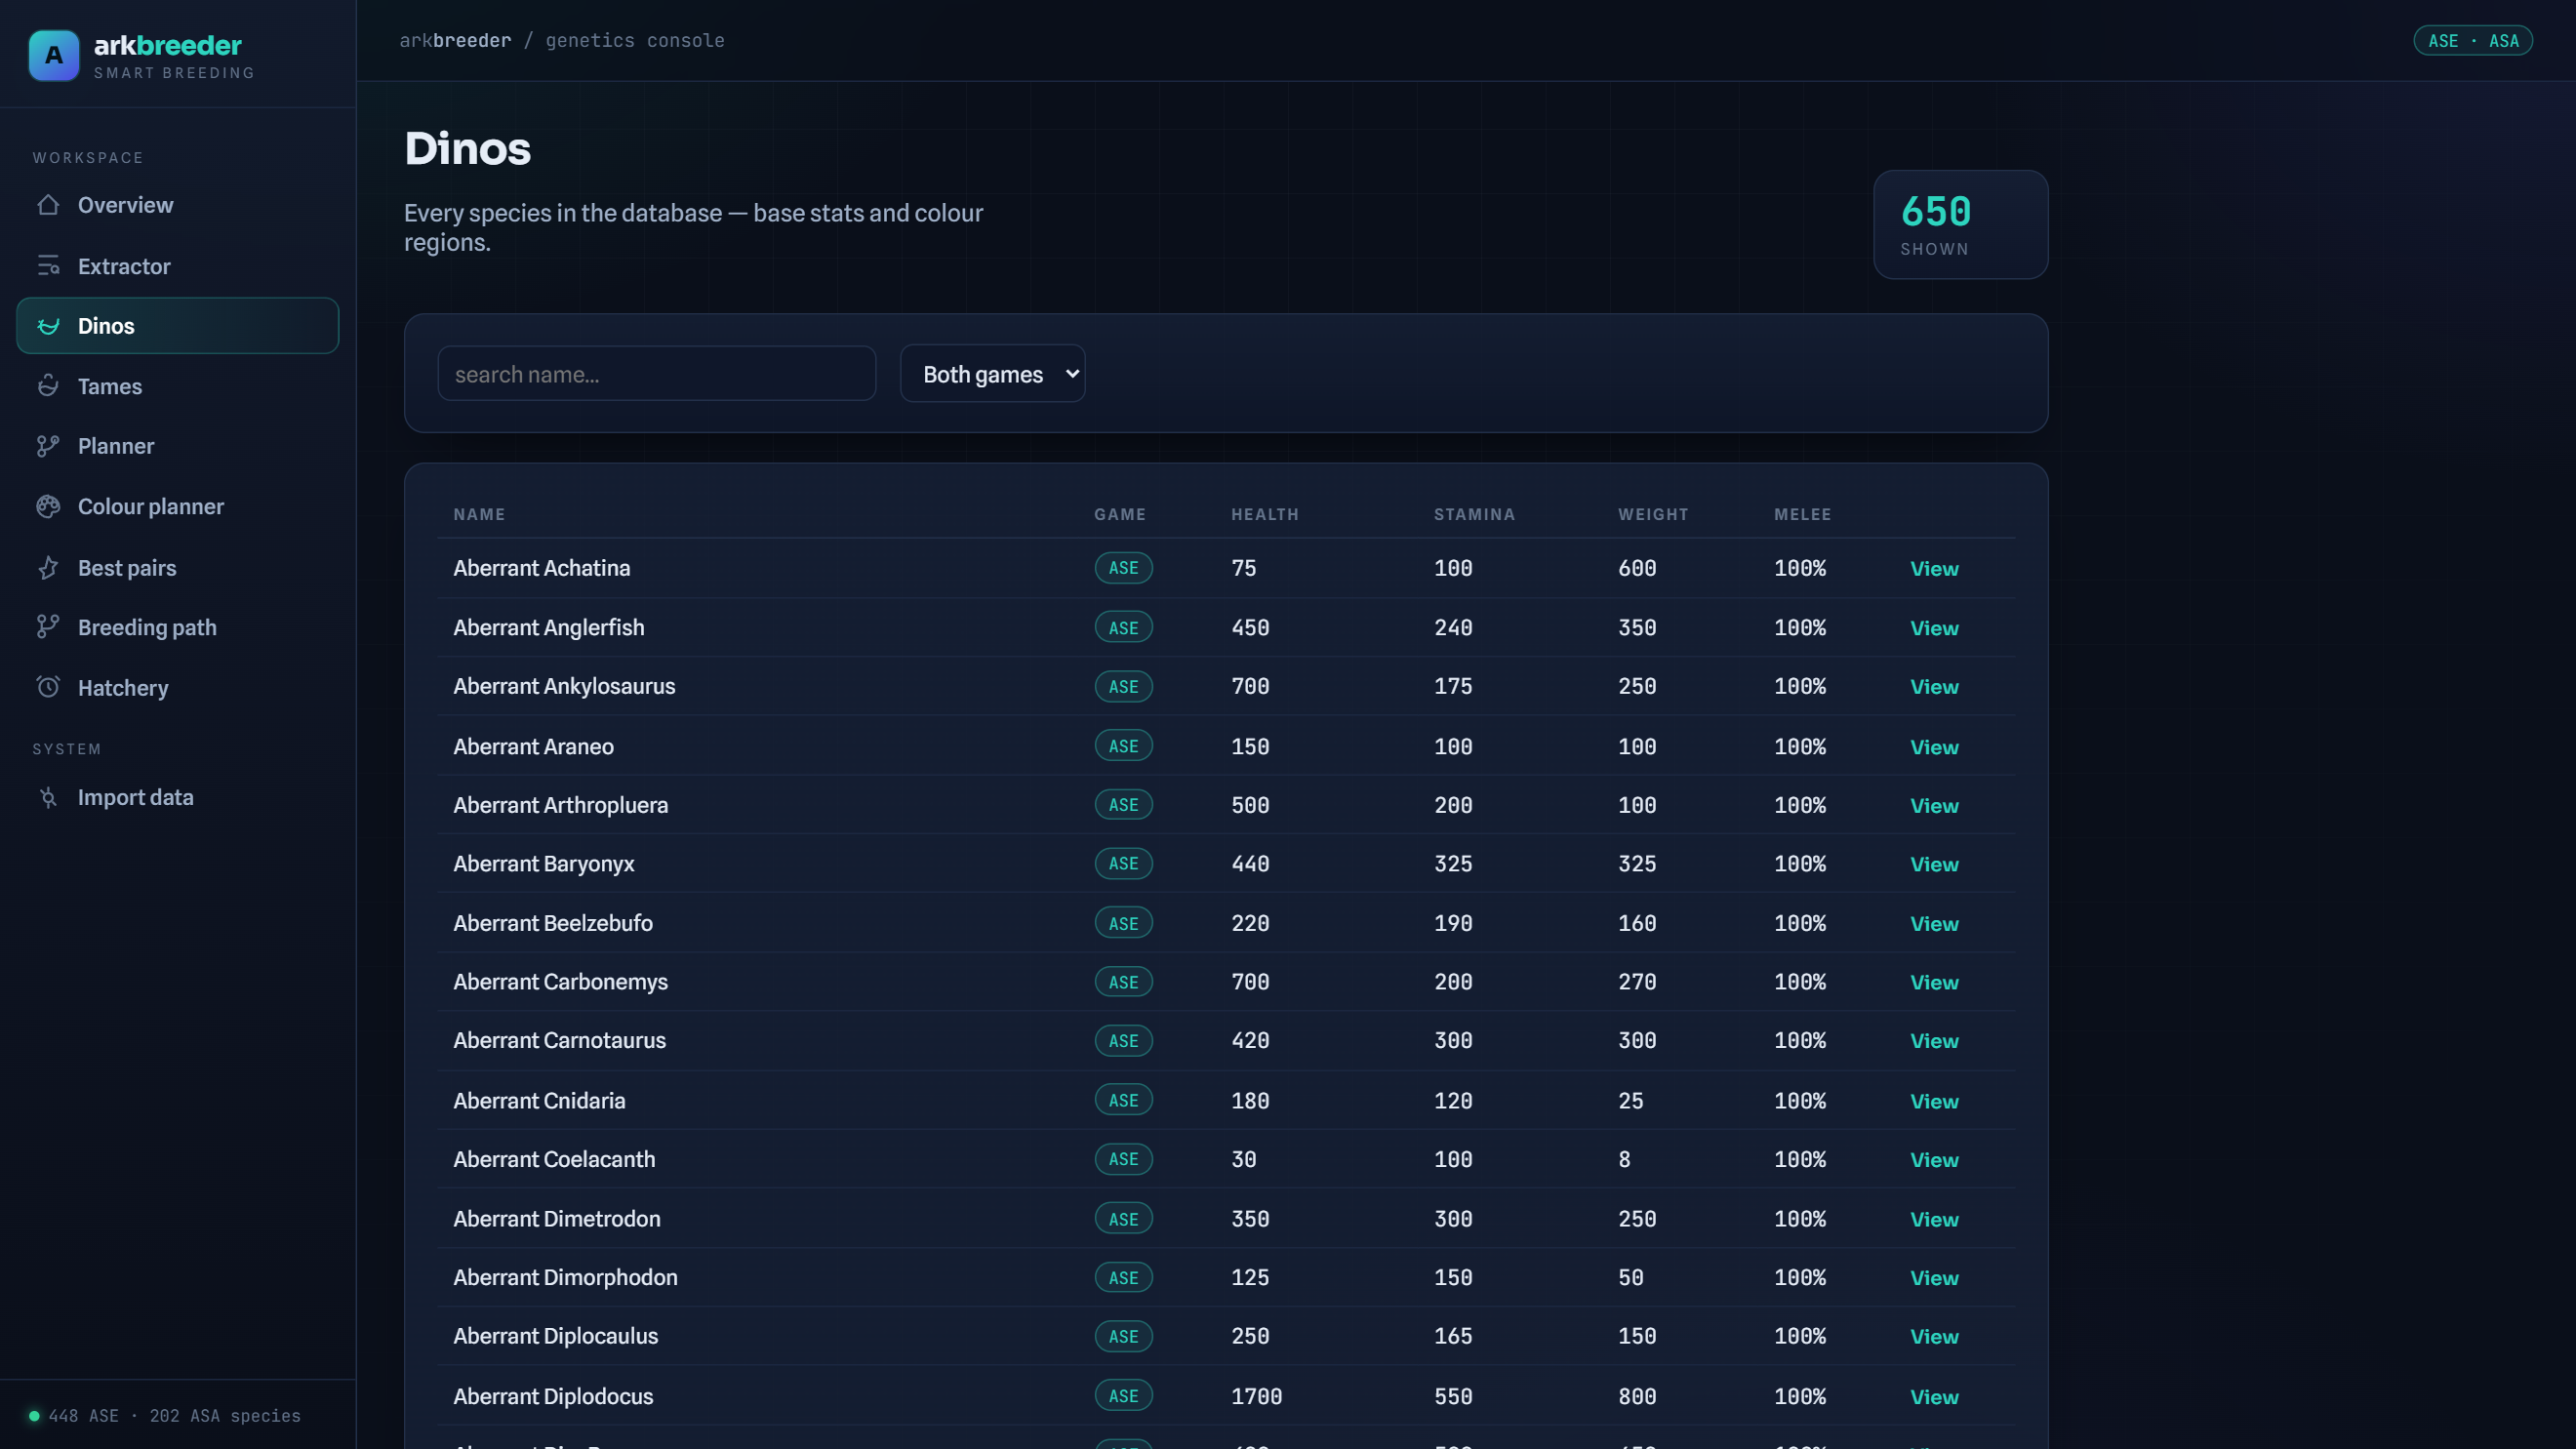Click the arkbreeder logo icon
The height and width of the screenshot is (1449, 2576).
(54, 55)
